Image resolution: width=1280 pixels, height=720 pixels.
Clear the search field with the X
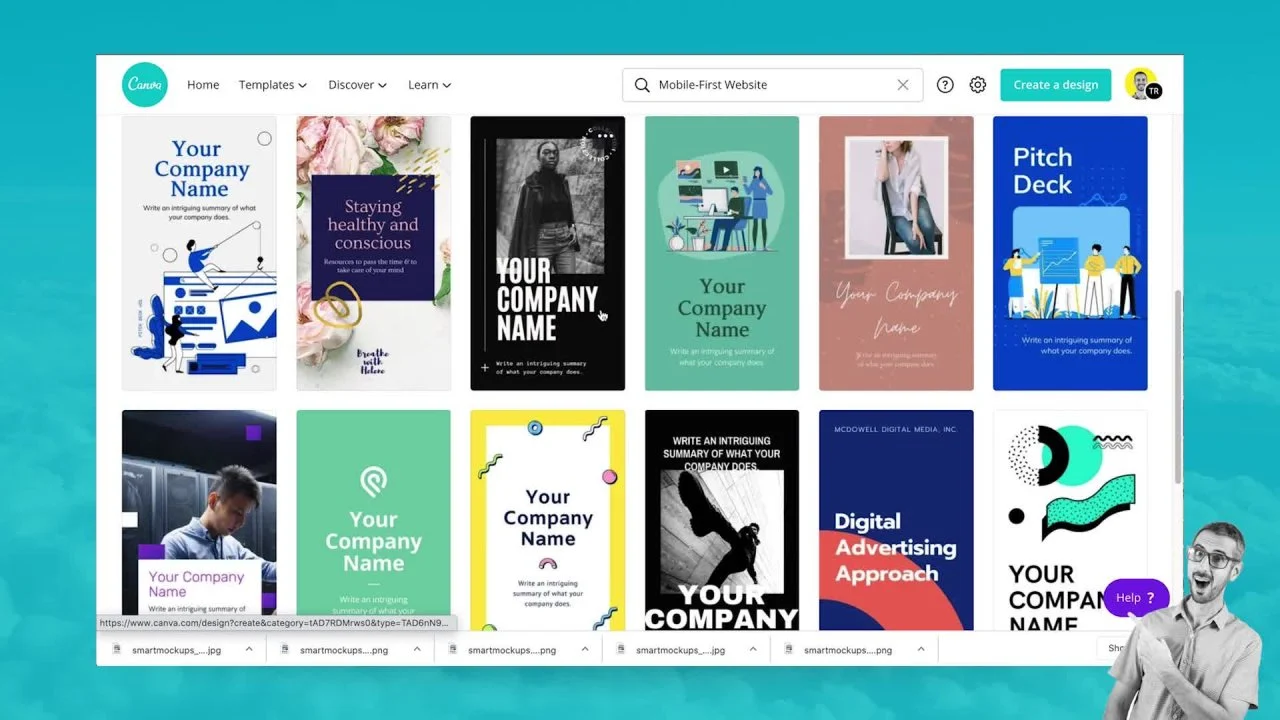pyautogui.click(x=903, y=85)
